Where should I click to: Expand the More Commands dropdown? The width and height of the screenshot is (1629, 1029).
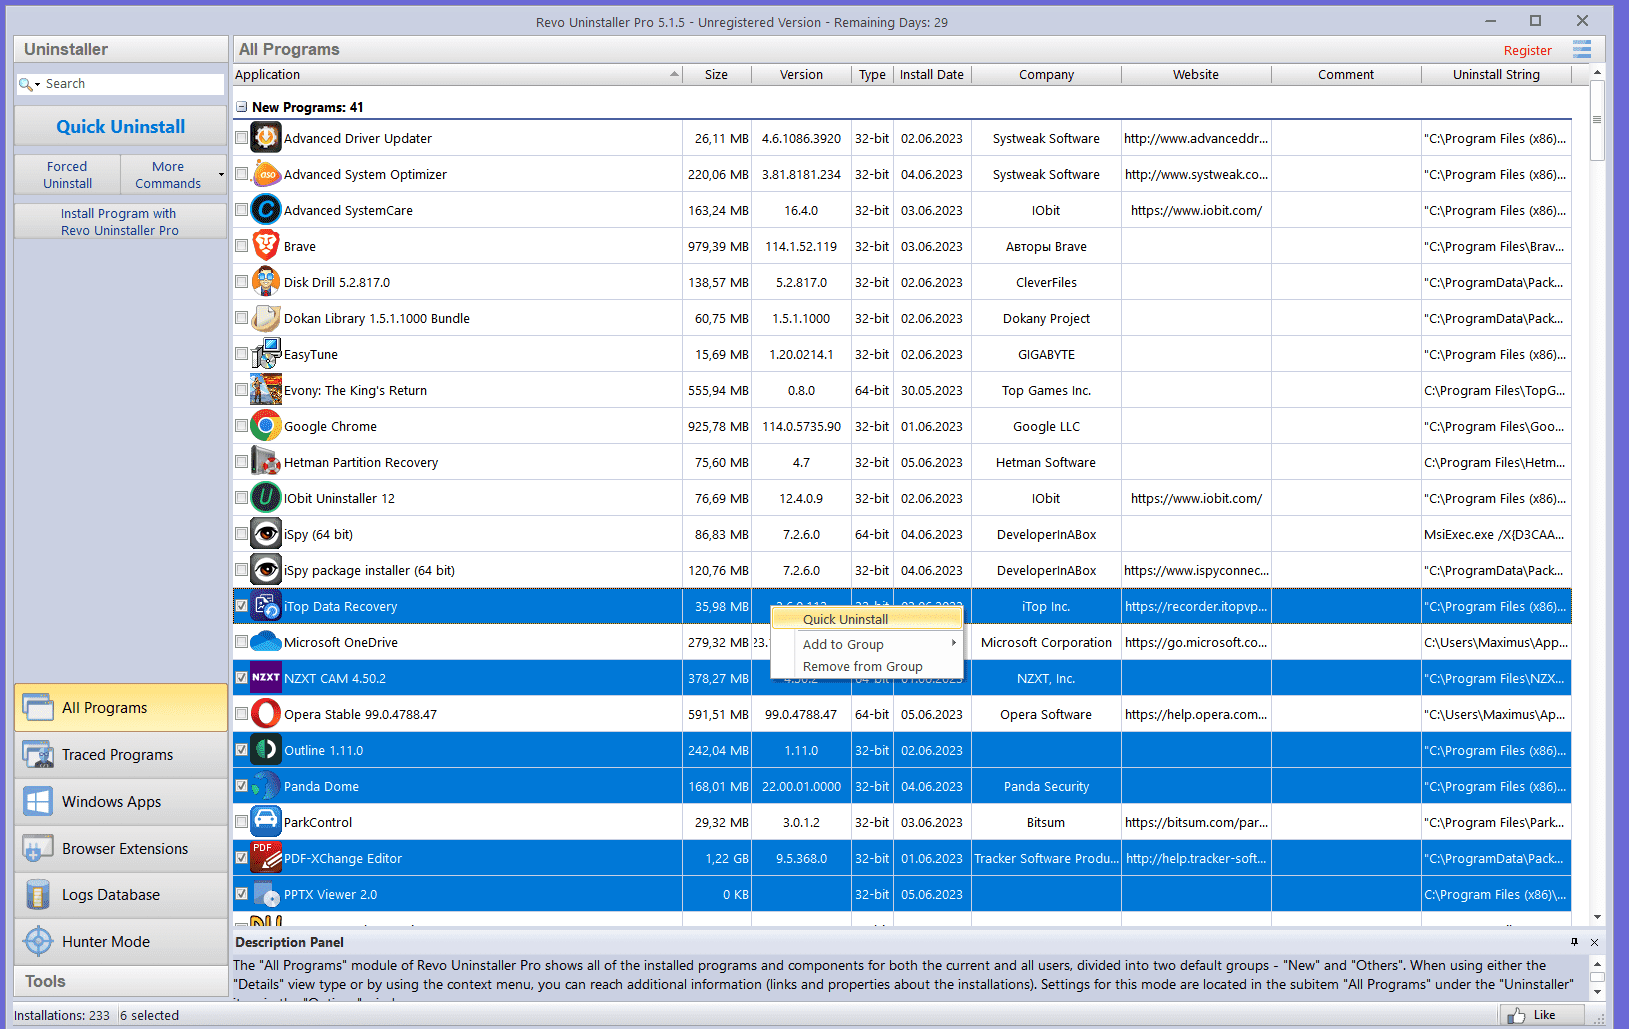coord(221,175)
